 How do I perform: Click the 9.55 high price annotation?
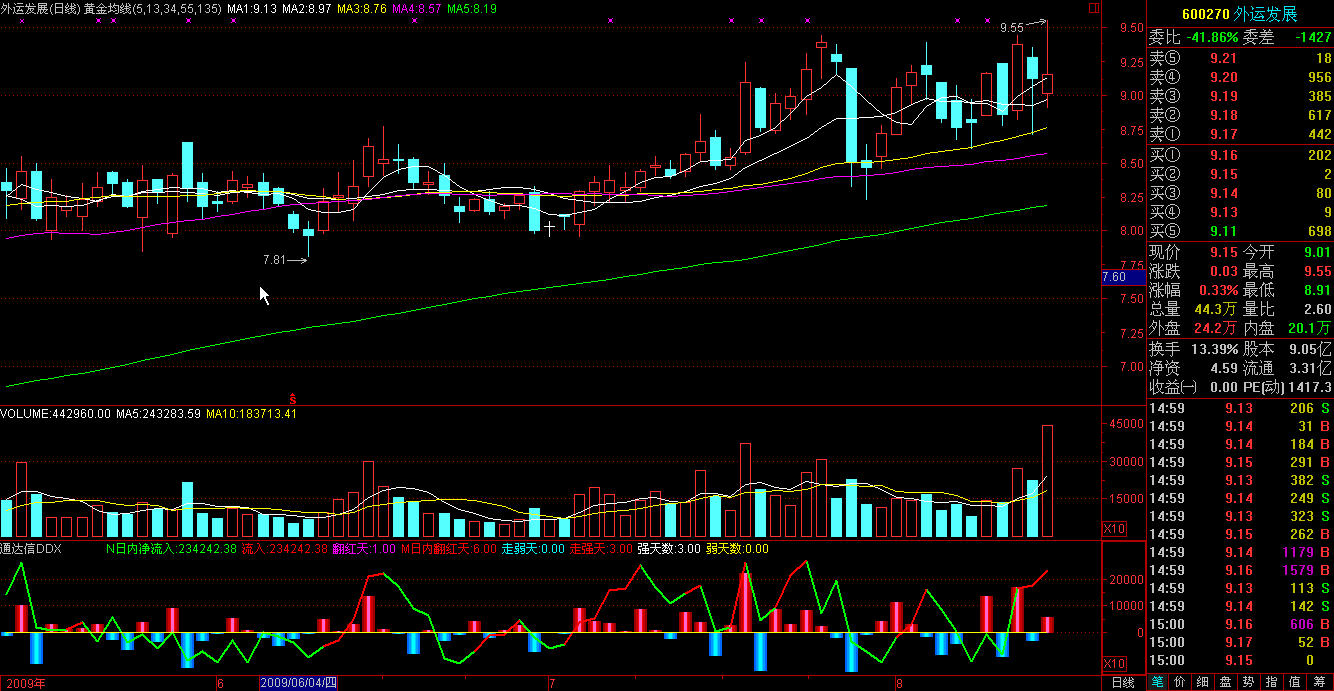(x=1012, y=28)
